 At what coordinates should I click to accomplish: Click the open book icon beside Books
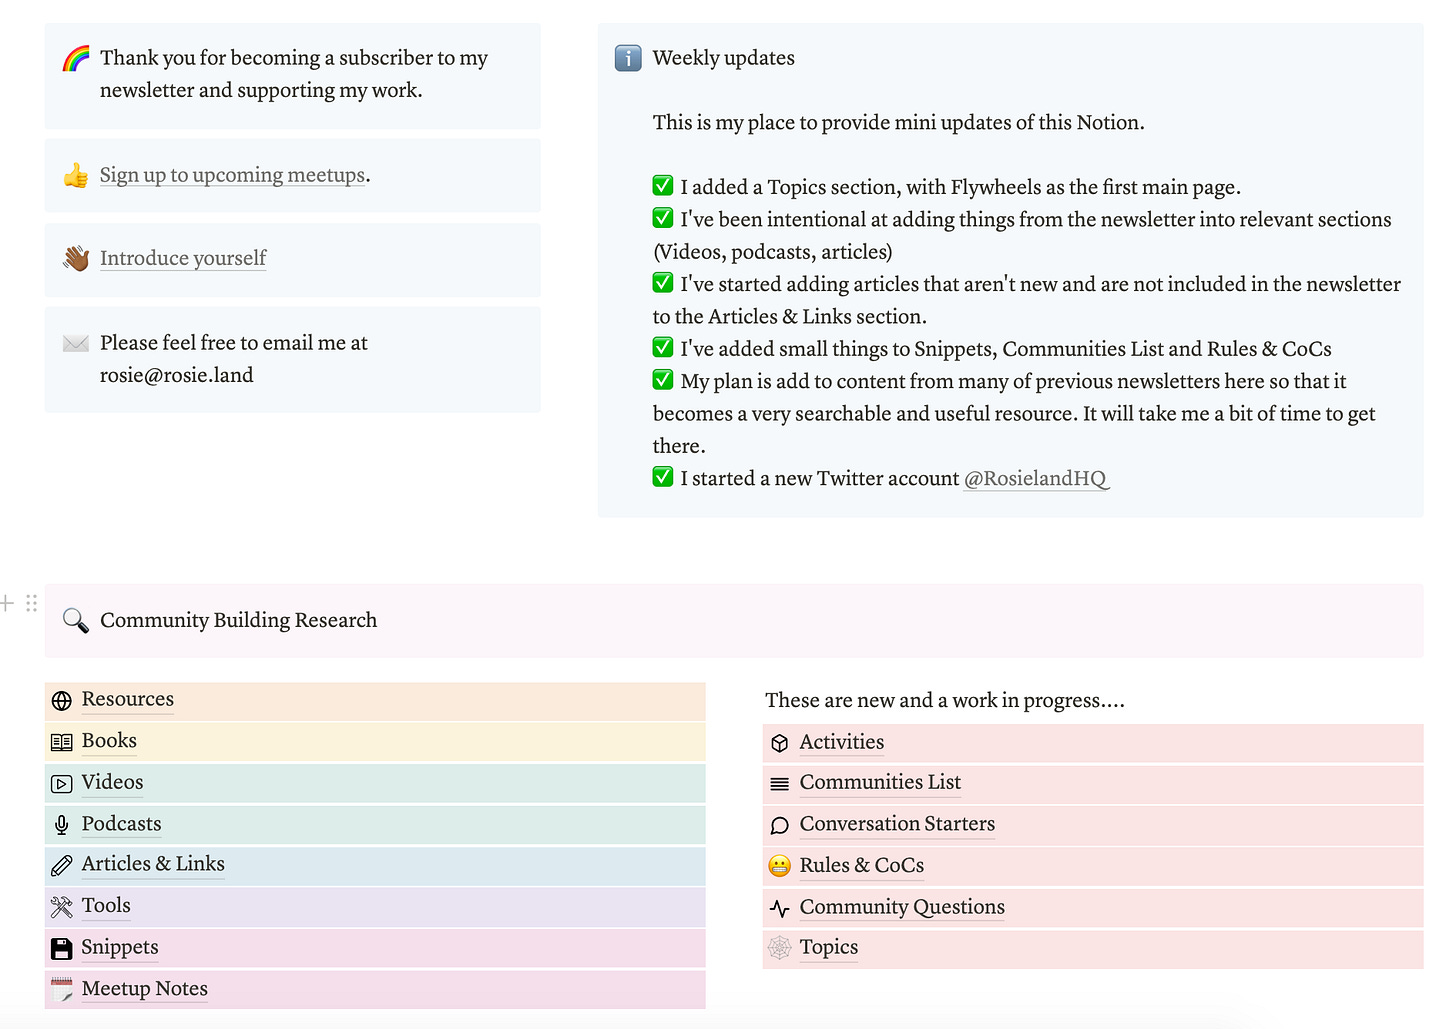pos(62,742)
